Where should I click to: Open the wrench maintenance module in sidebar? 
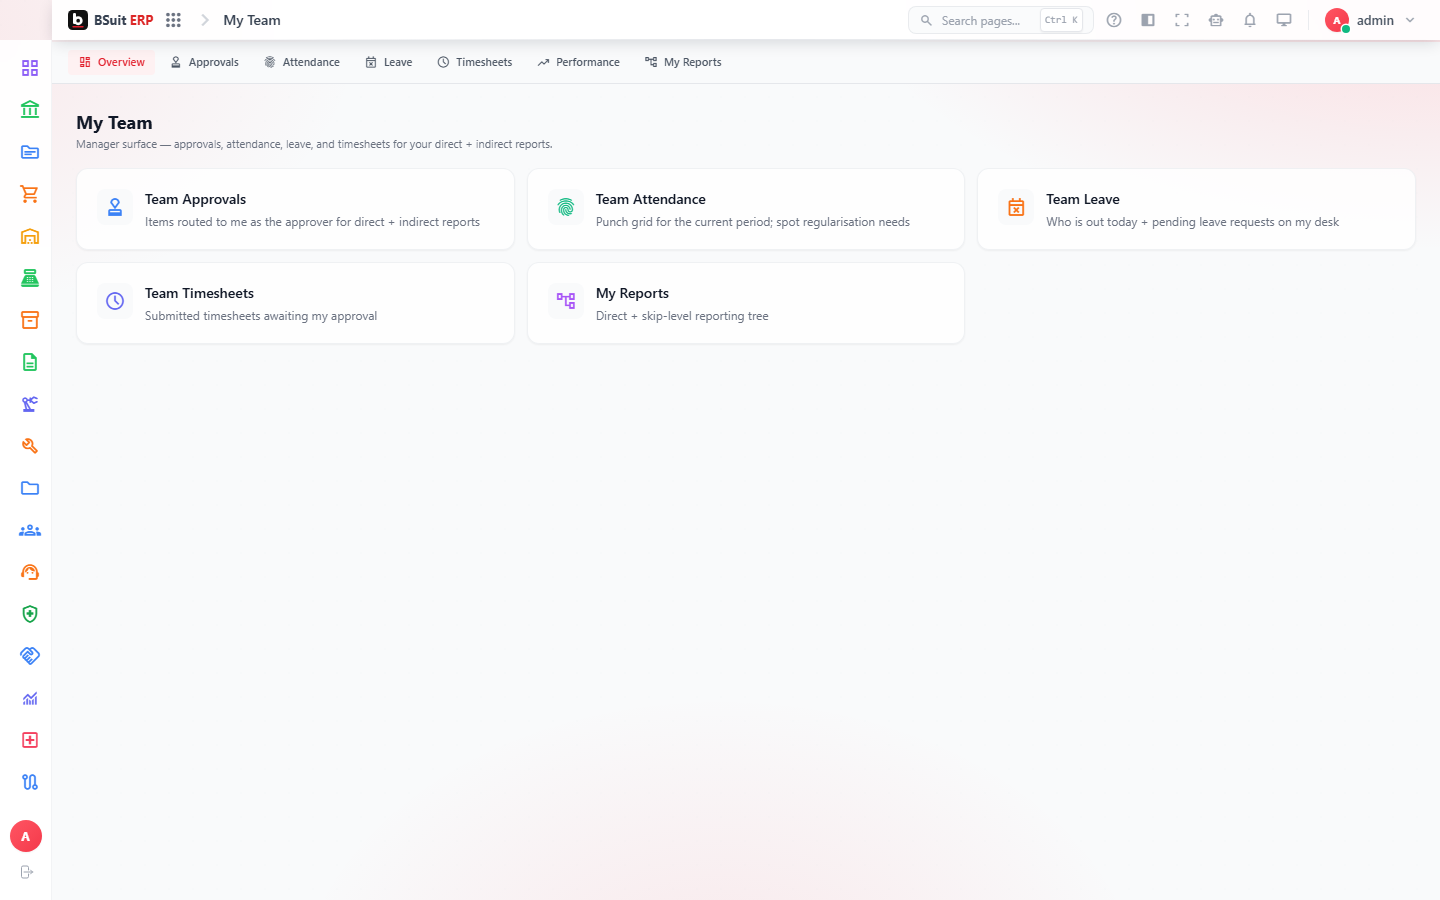pyautogui.click(x=30, y=446)
